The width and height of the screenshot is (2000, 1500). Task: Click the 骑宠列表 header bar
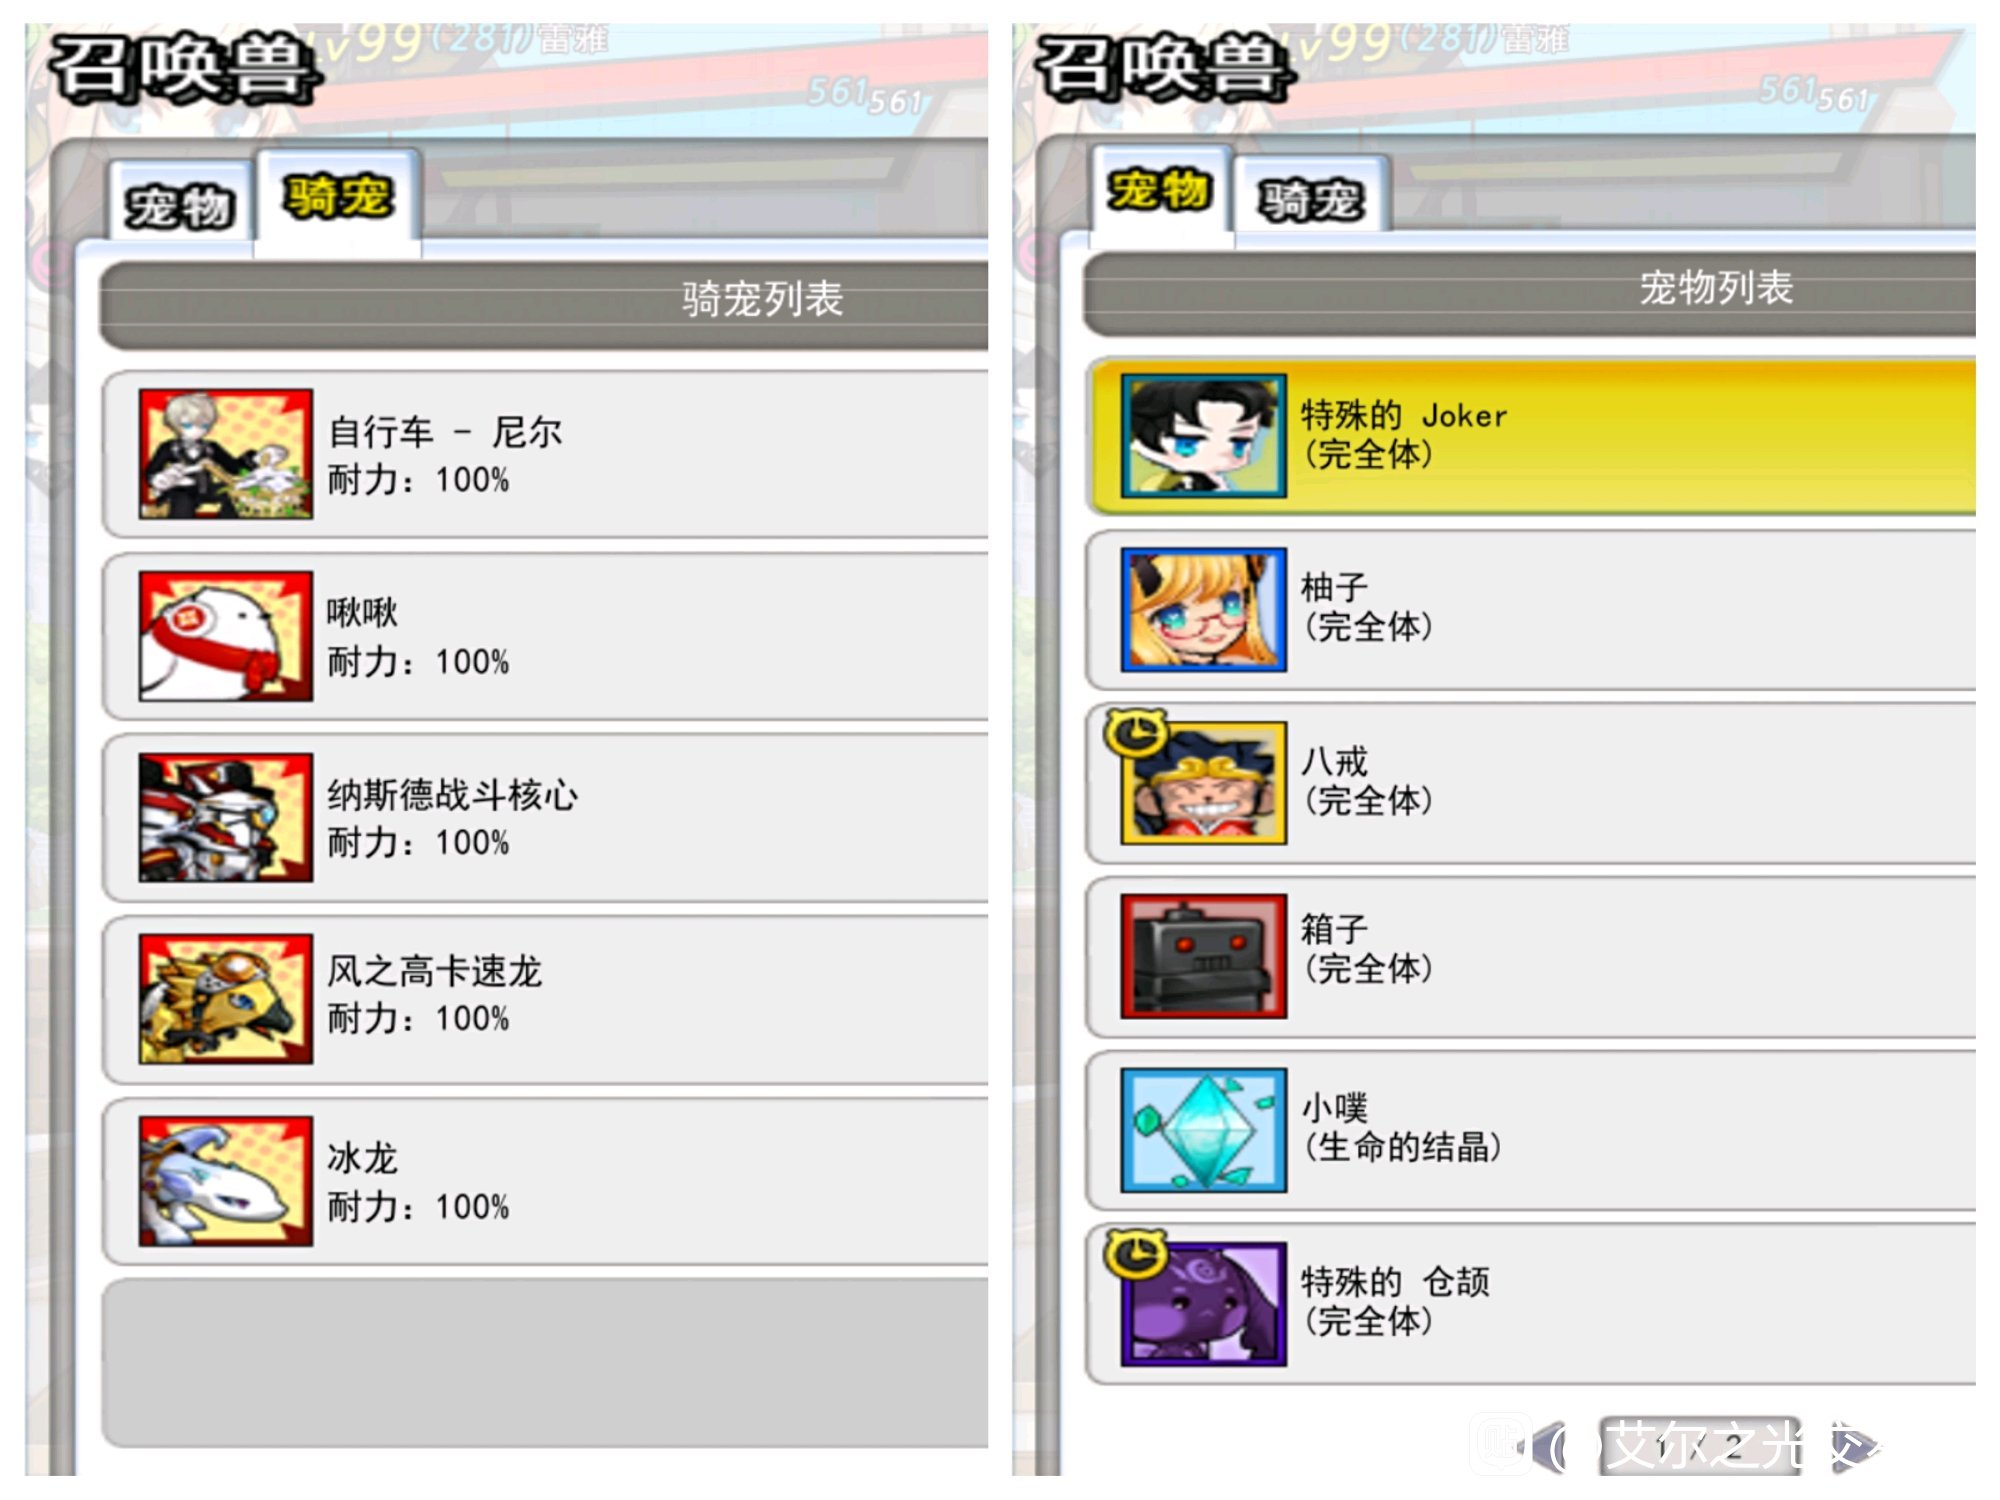point(543,304)
